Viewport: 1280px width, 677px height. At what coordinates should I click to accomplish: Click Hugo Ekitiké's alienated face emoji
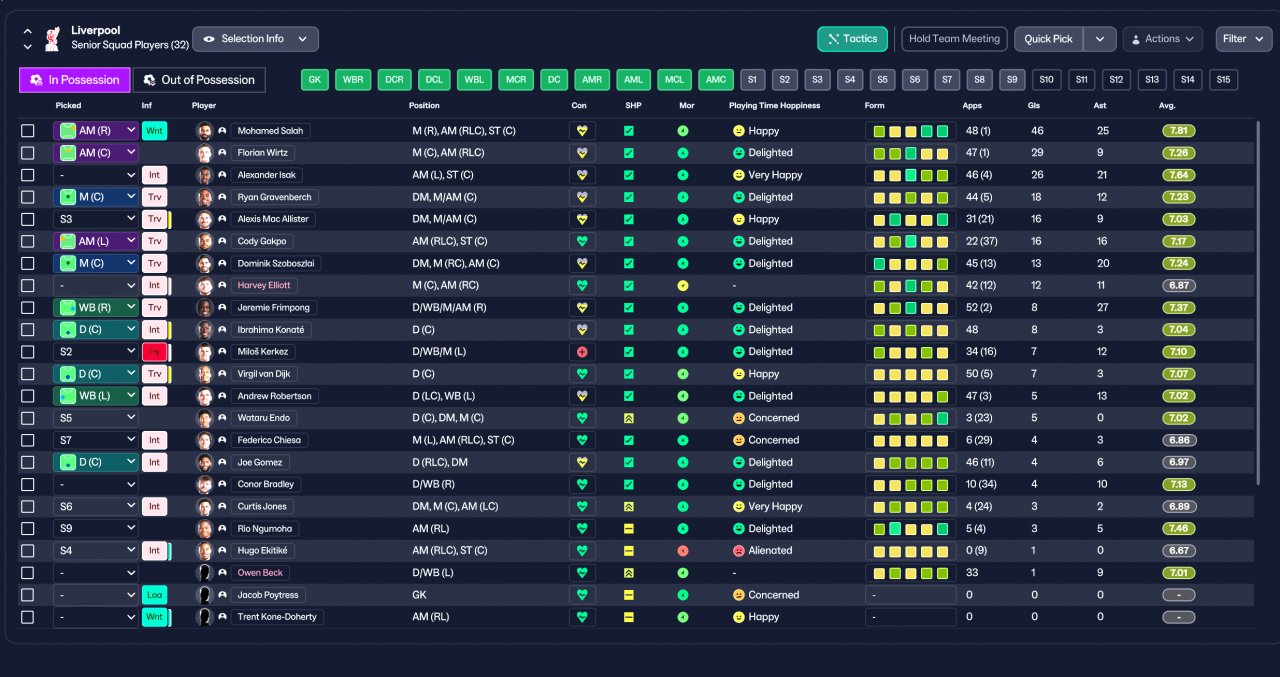[x=739, y=551]
